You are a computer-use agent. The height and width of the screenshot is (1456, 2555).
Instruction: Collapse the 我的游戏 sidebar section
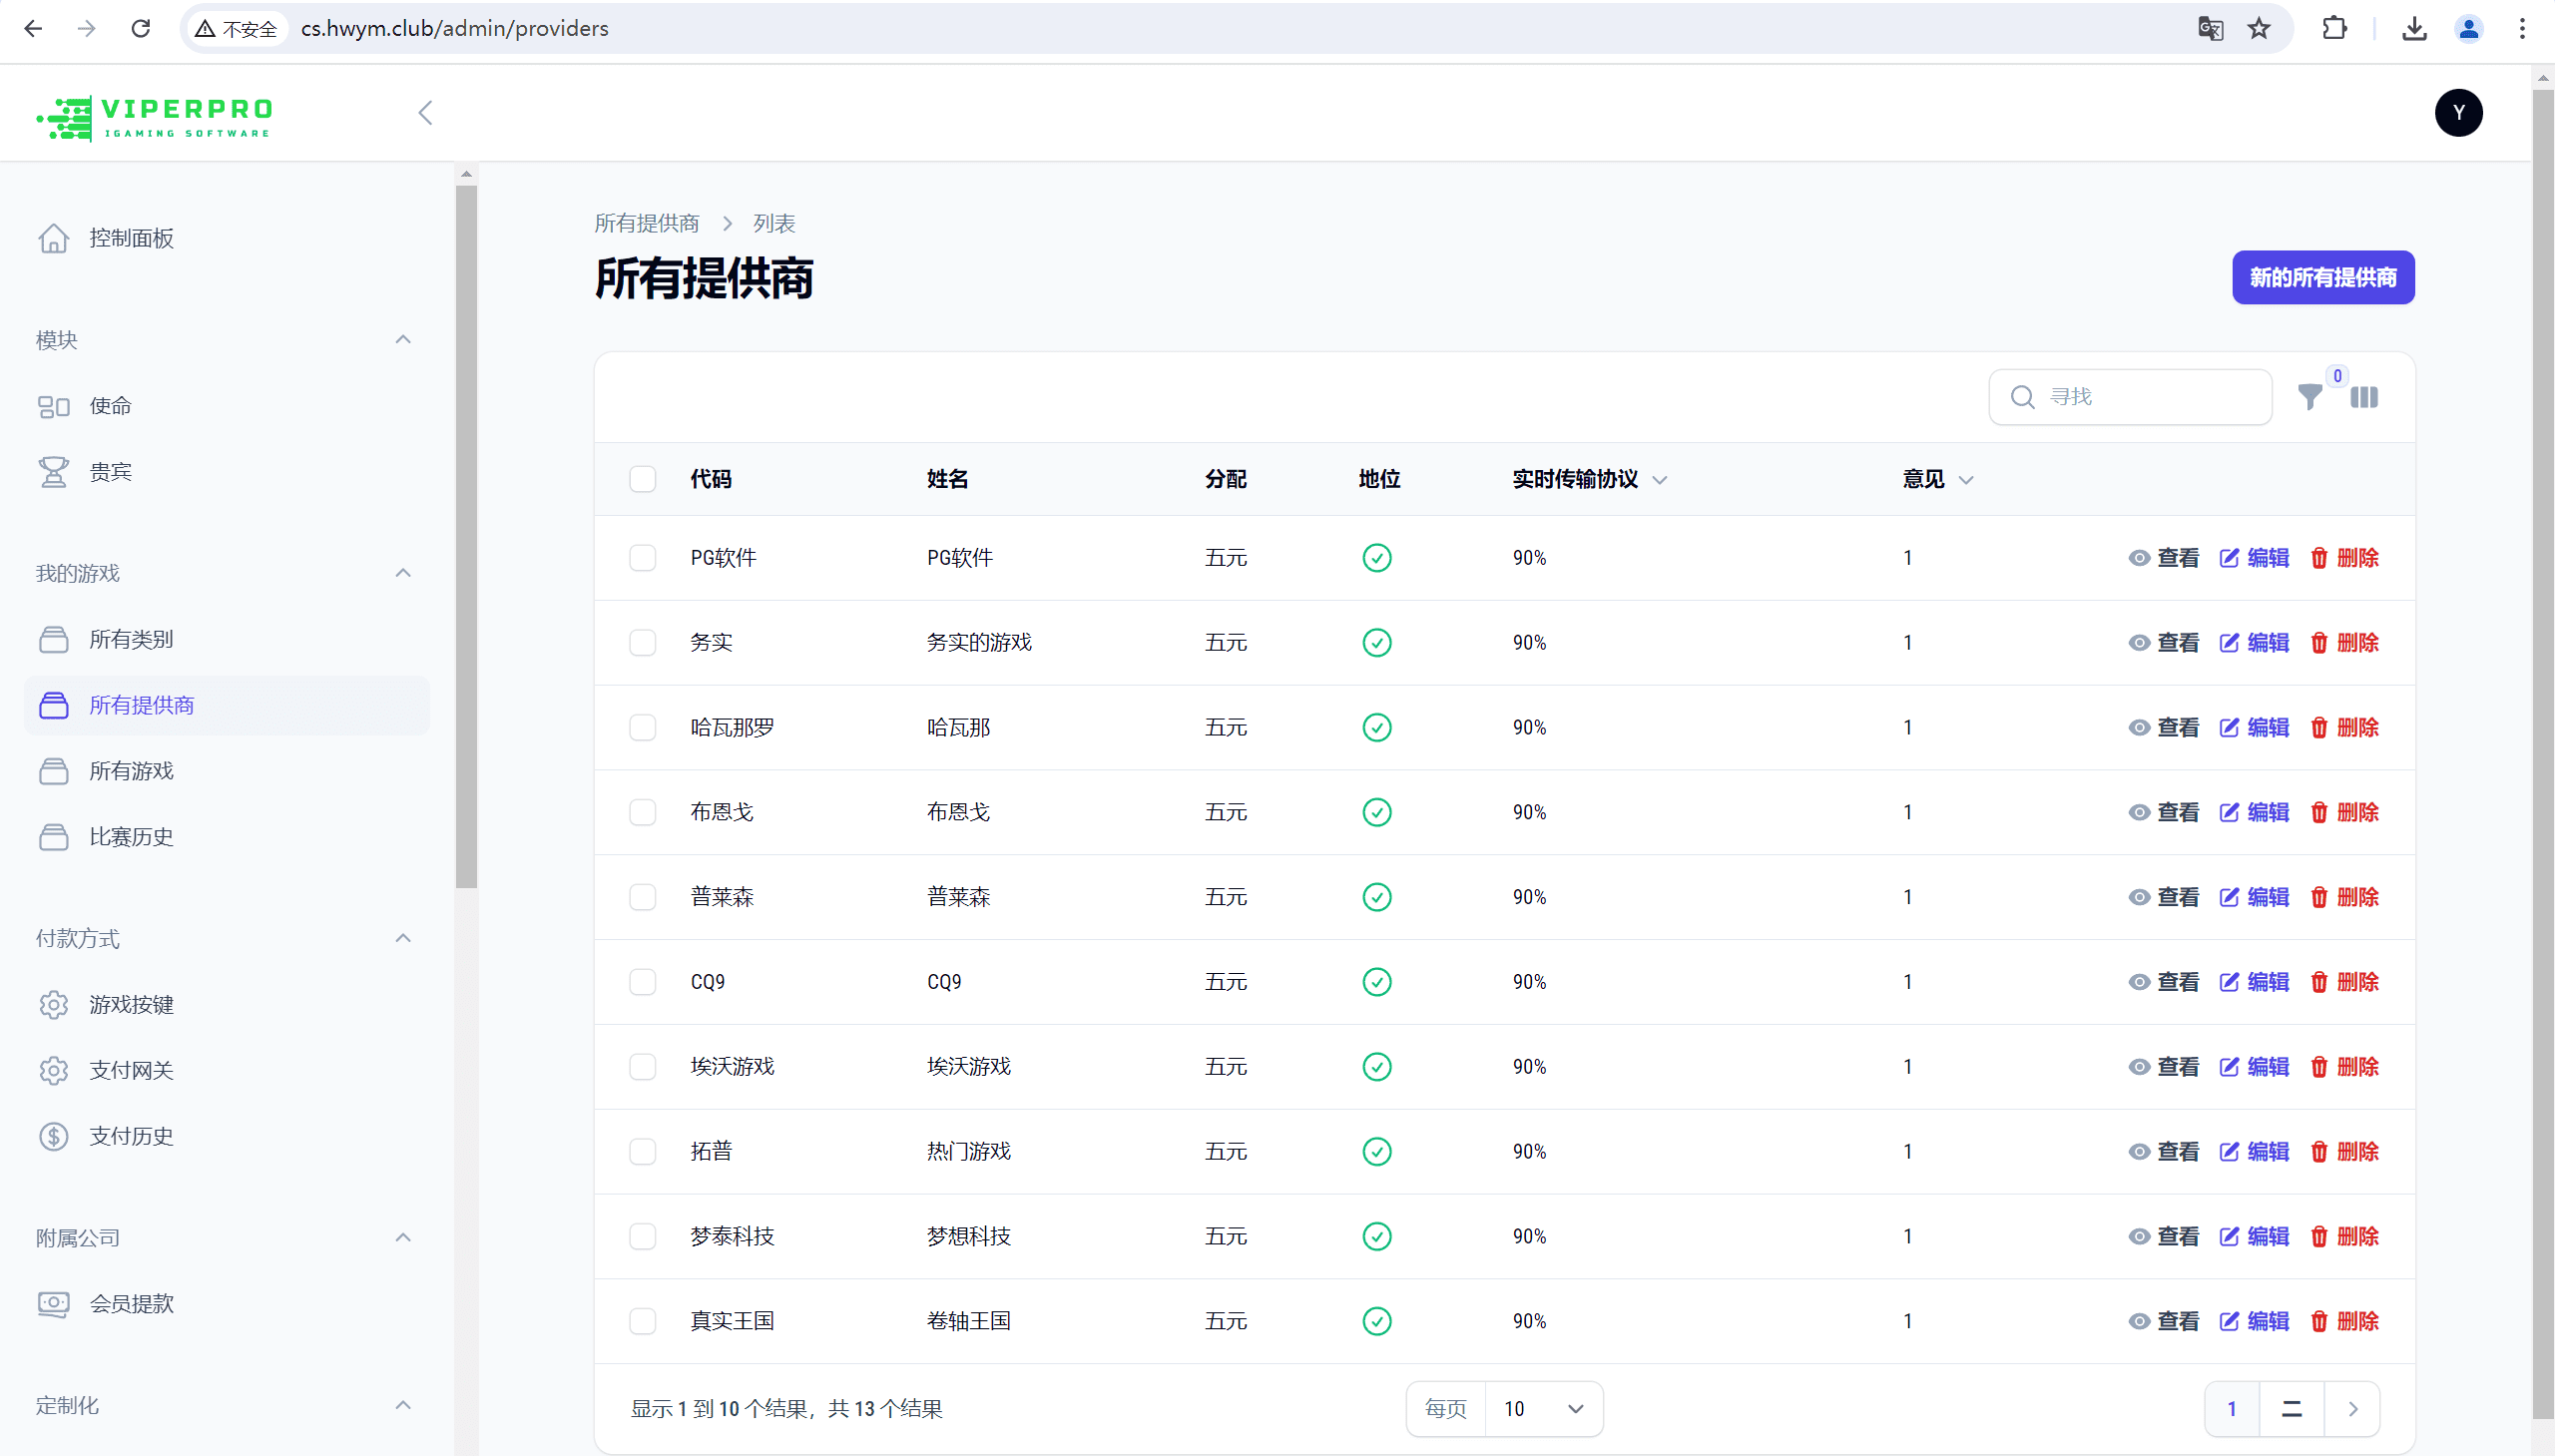(x=403, y=573)
